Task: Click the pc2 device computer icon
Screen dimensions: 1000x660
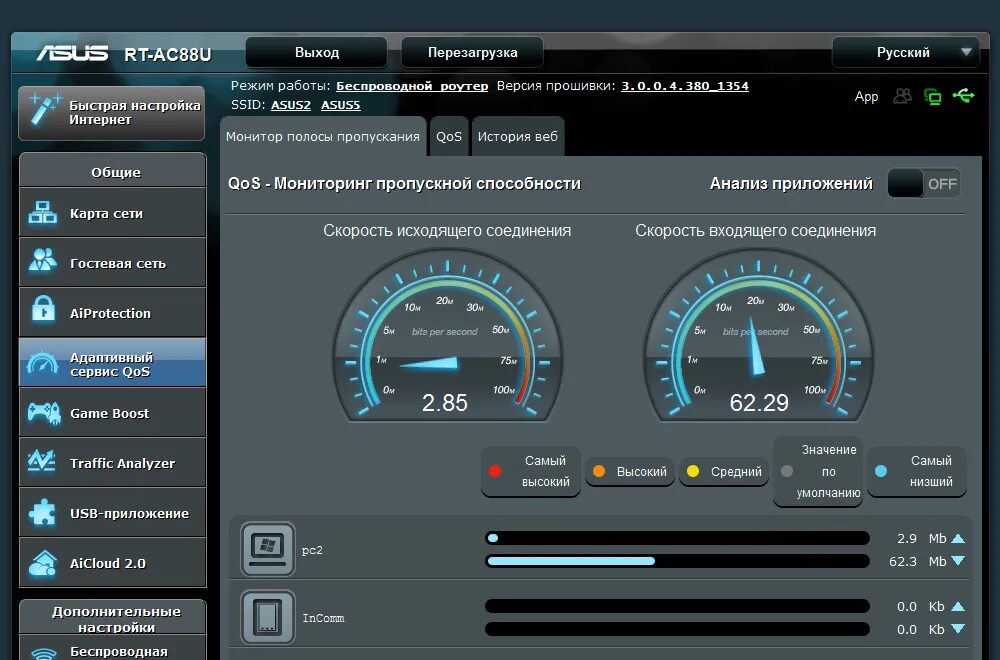Action: tap(268, 548)
